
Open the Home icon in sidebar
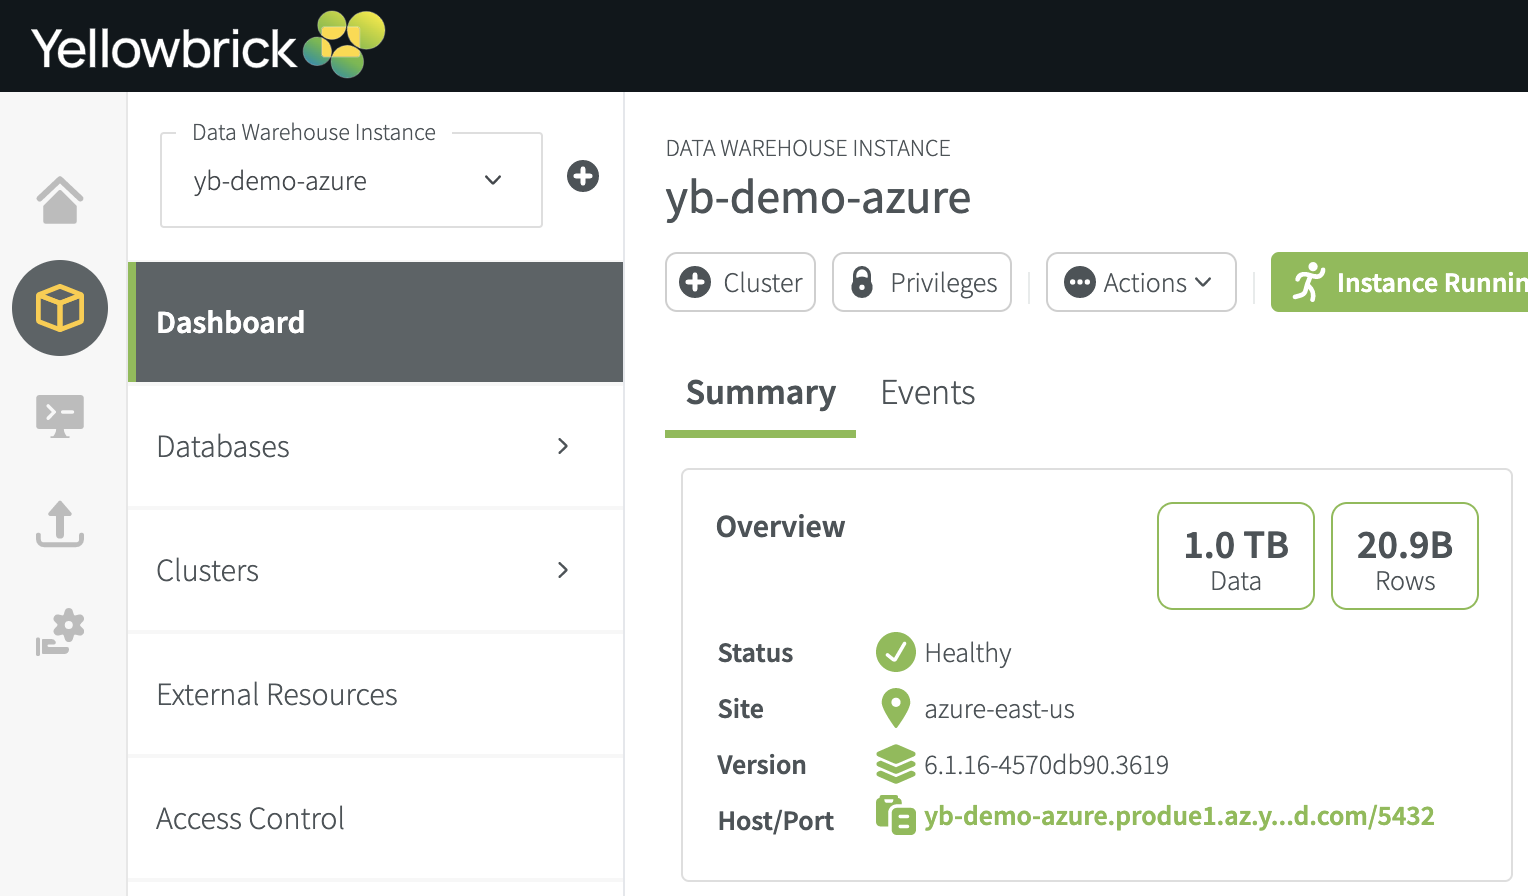[60, 200]
